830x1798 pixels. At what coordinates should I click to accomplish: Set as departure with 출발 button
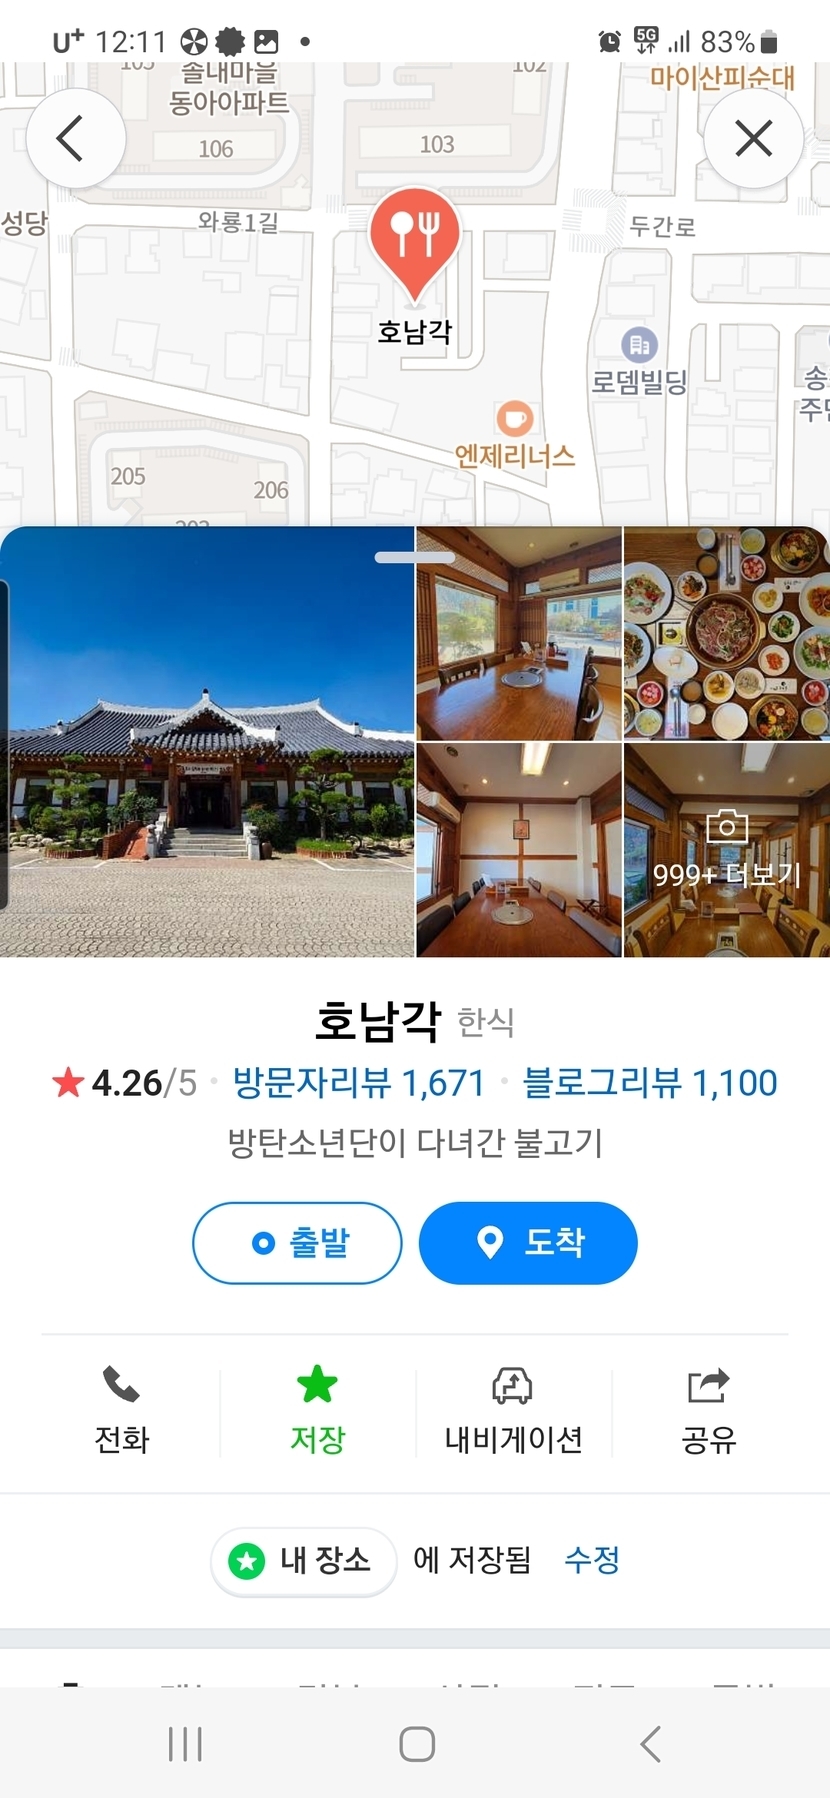click(297, 1243)
